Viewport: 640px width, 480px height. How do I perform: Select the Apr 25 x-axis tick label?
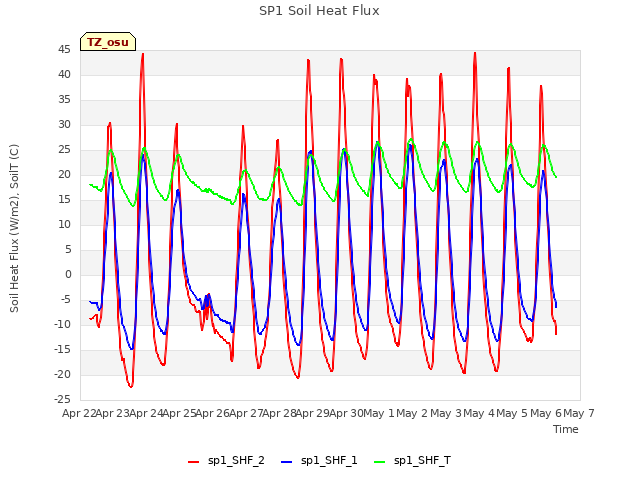(179, 413)
